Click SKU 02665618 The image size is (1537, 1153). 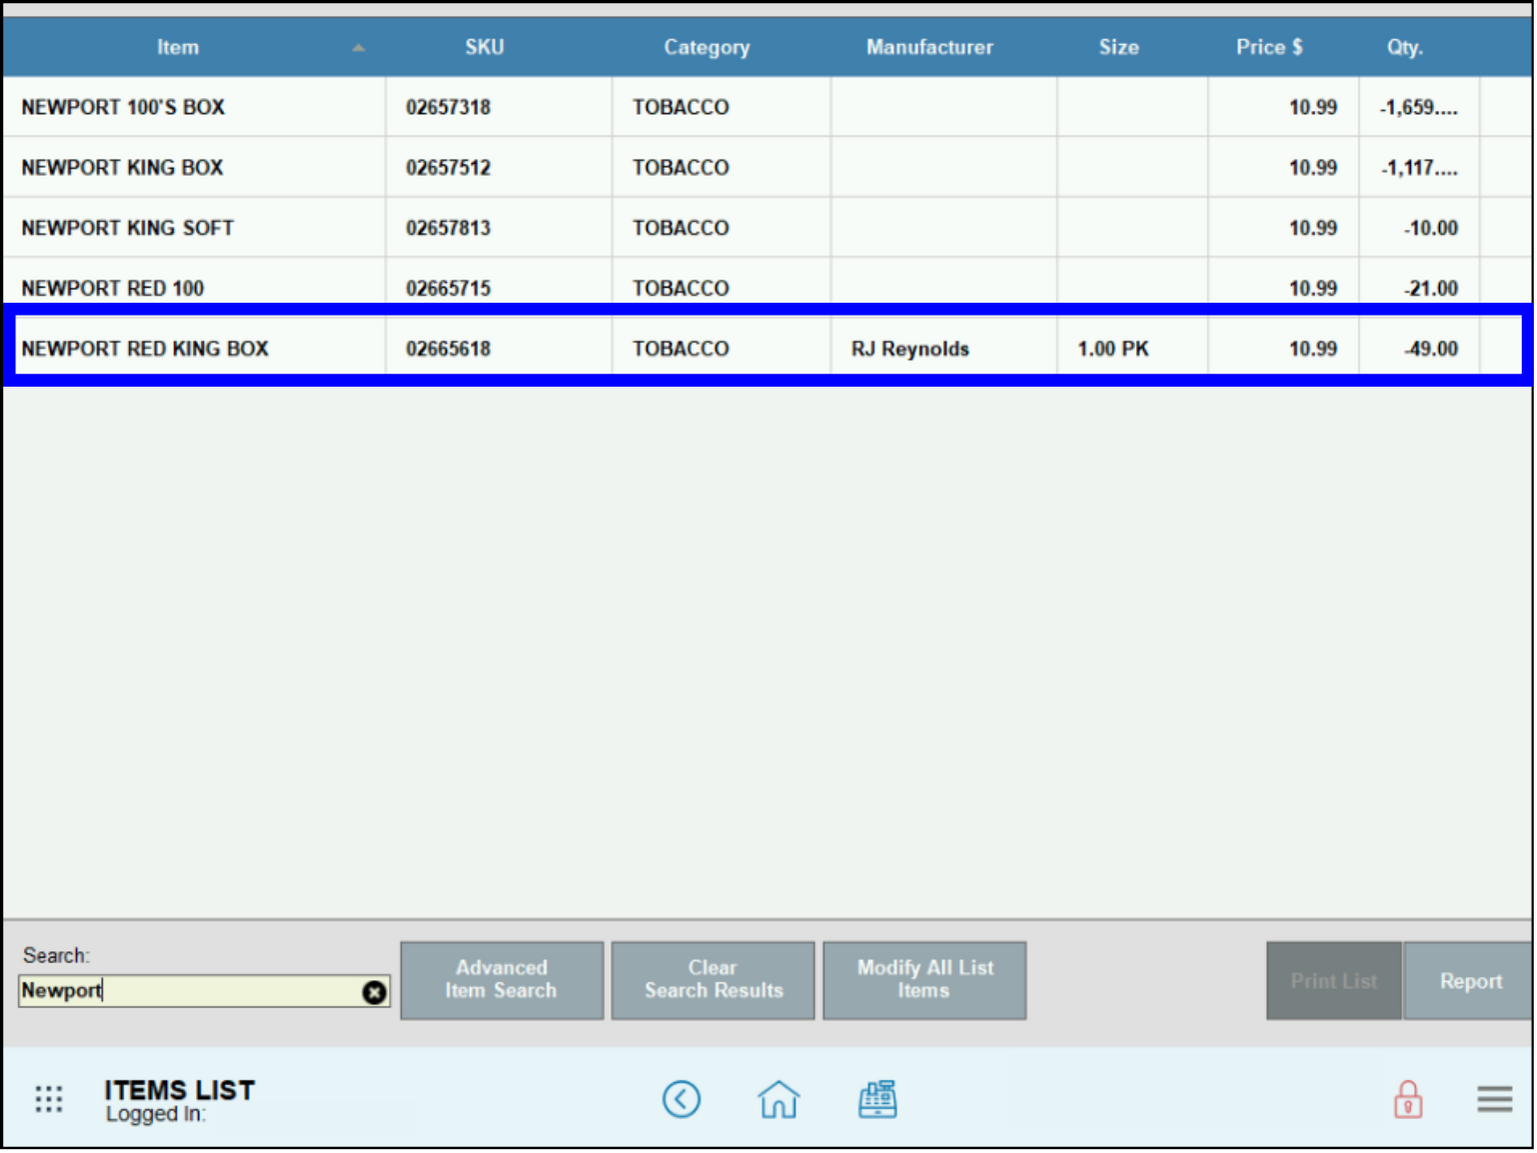pos(448,349)
